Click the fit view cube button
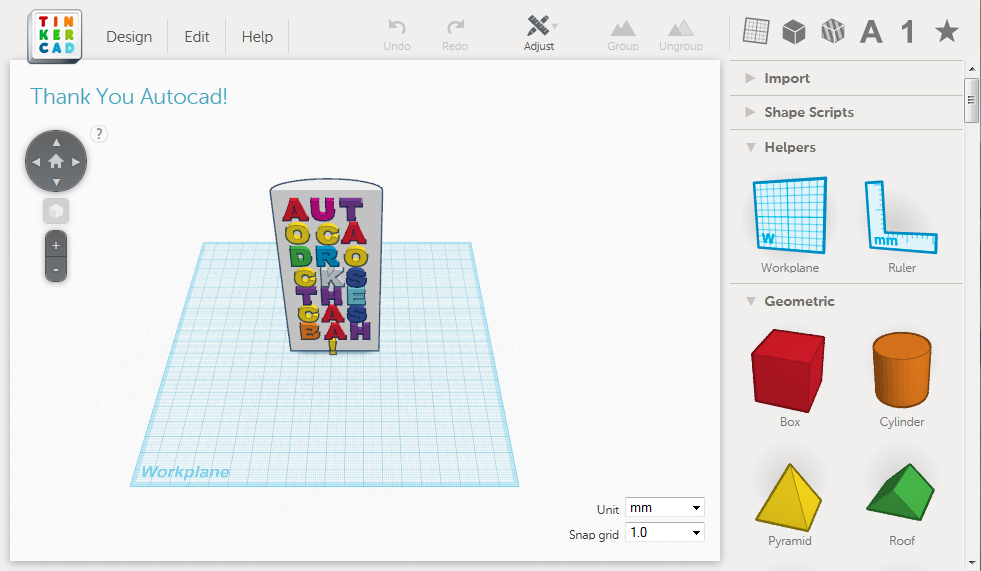 [56, 211]
